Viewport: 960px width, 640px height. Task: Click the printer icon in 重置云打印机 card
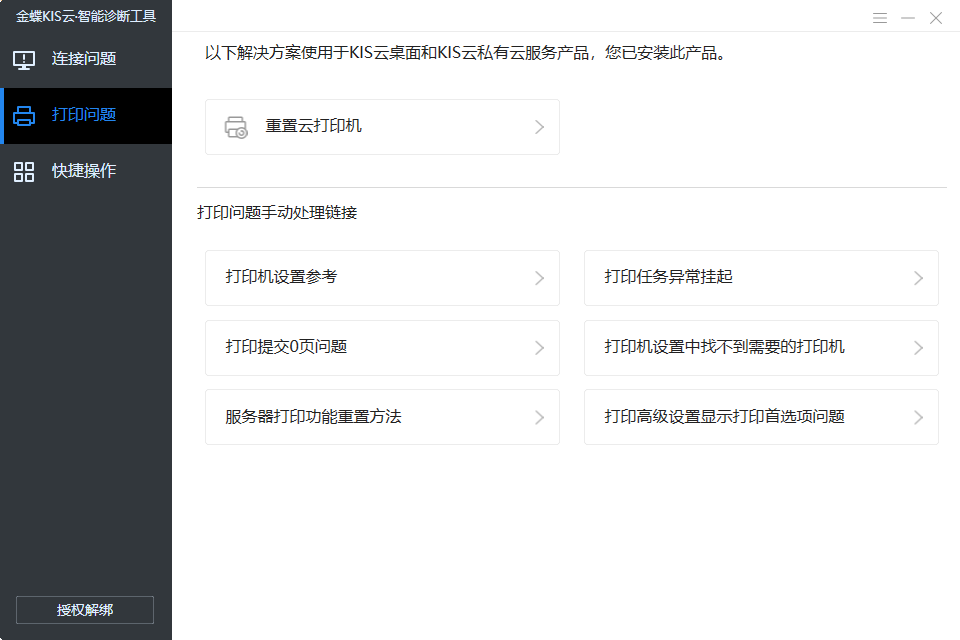[236, 127]
